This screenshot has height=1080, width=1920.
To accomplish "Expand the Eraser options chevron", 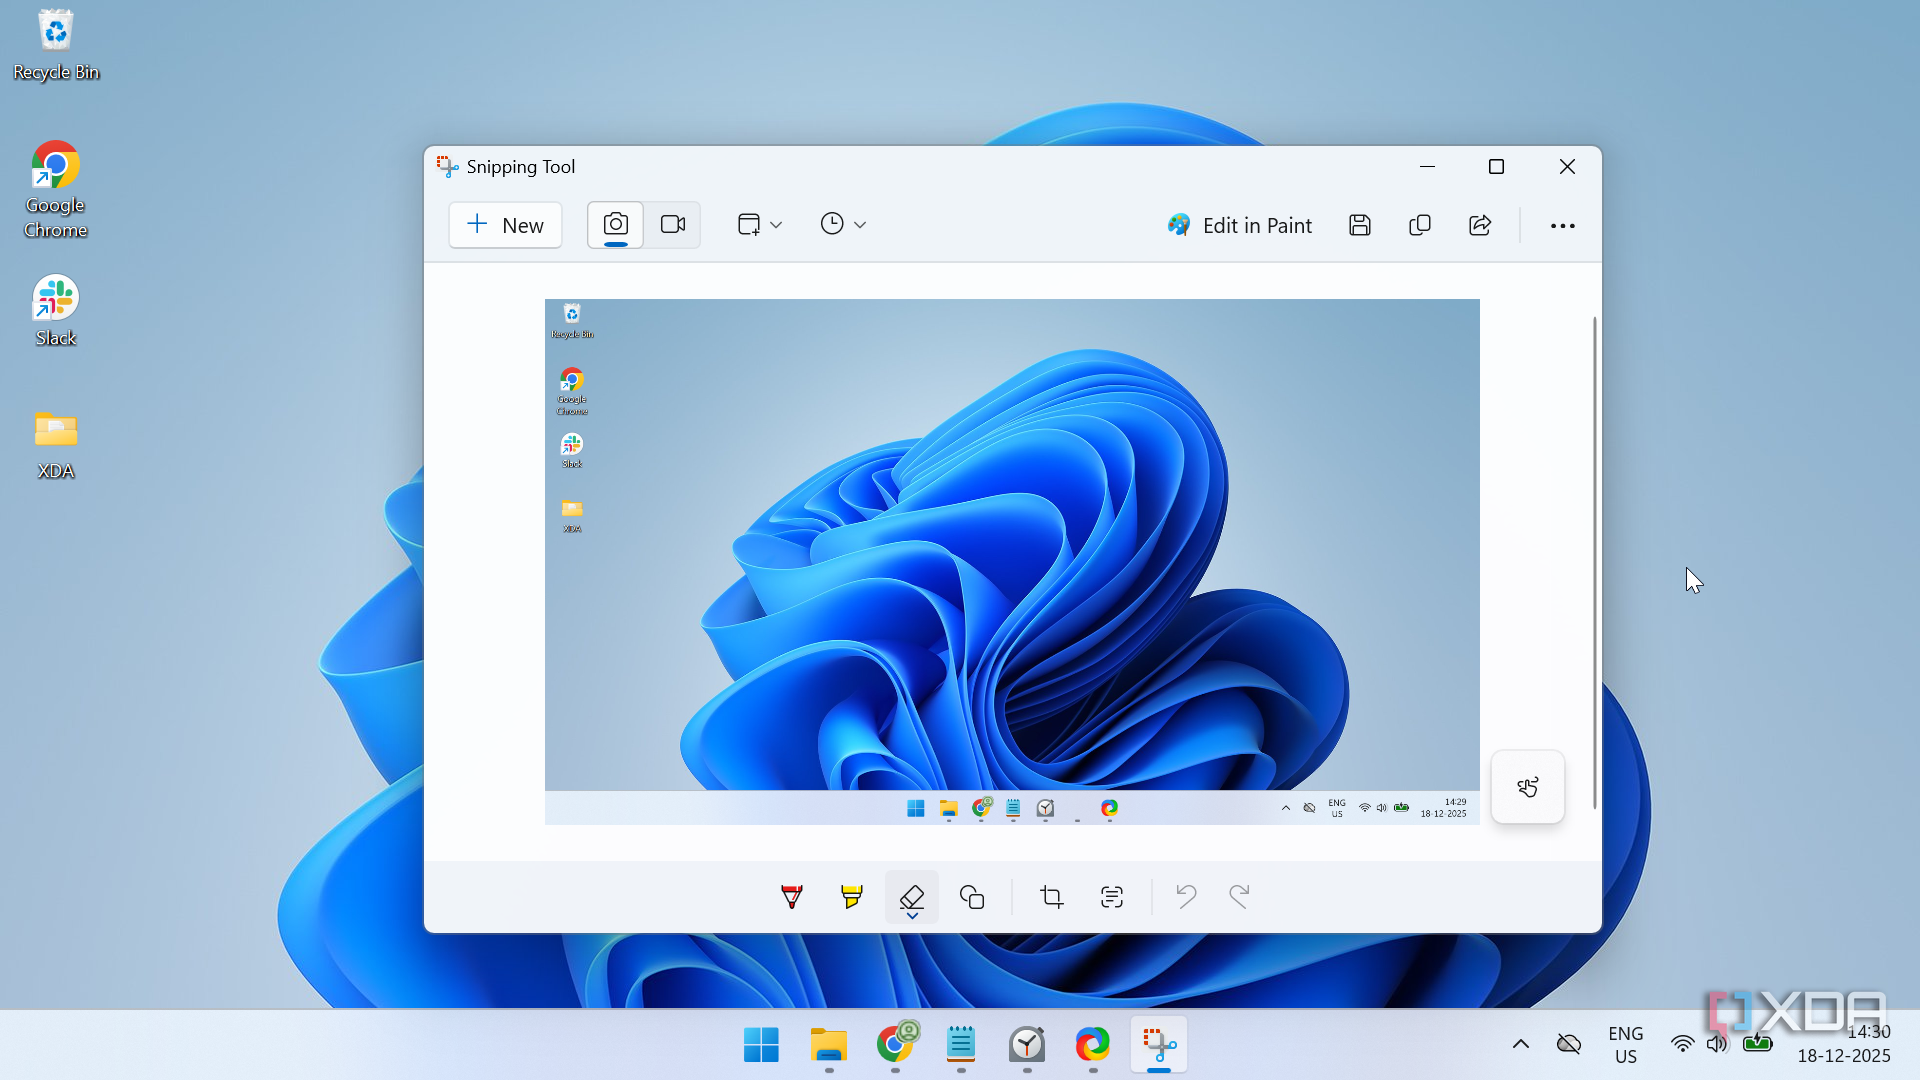I will click(912, 915).
